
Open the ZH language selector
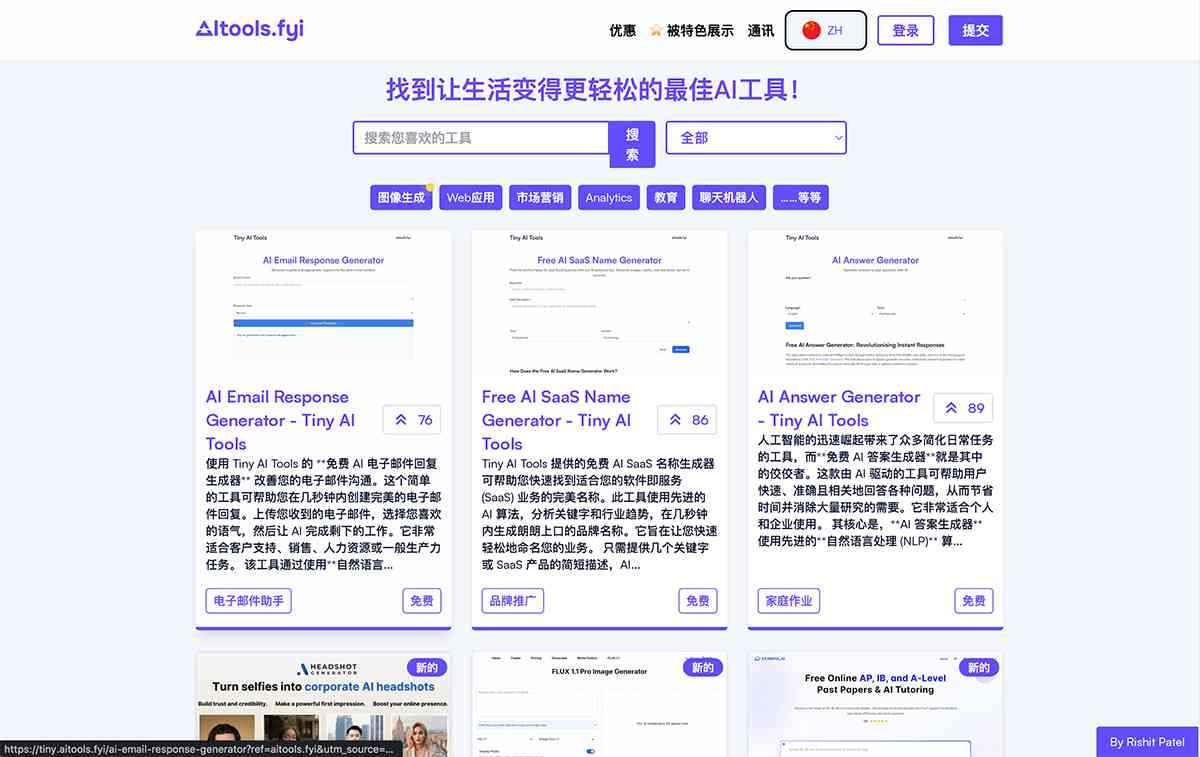tap(826, 30)
